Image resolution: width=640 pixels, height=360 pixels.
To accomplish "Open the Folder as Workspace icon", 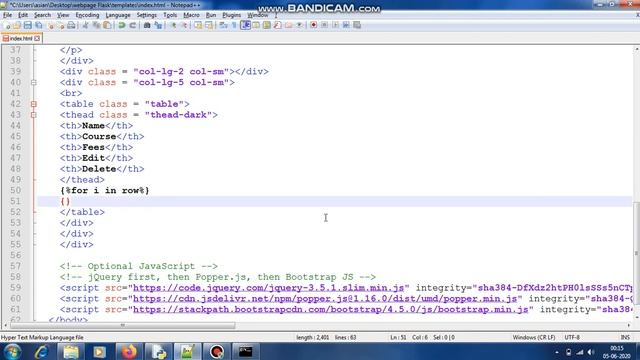I will [289, 25].
